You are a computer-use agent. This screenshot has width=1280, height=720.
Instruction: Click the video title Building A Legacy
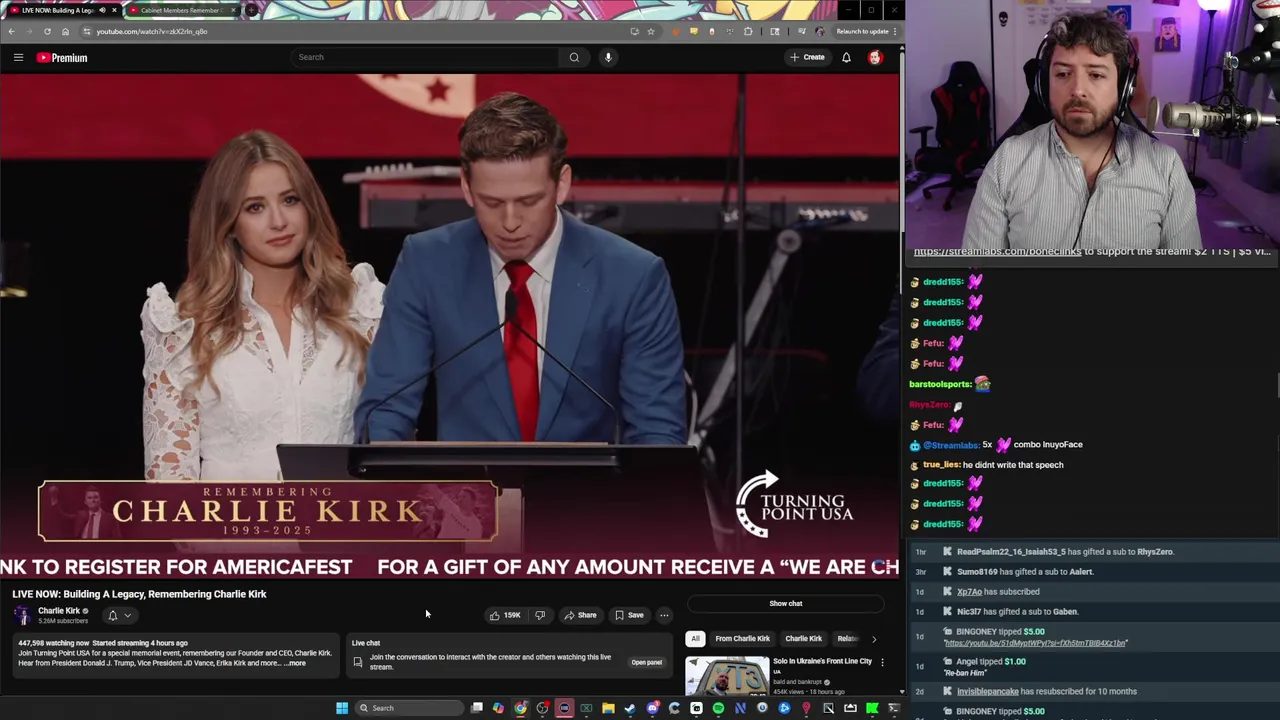(x=139, y=594)
